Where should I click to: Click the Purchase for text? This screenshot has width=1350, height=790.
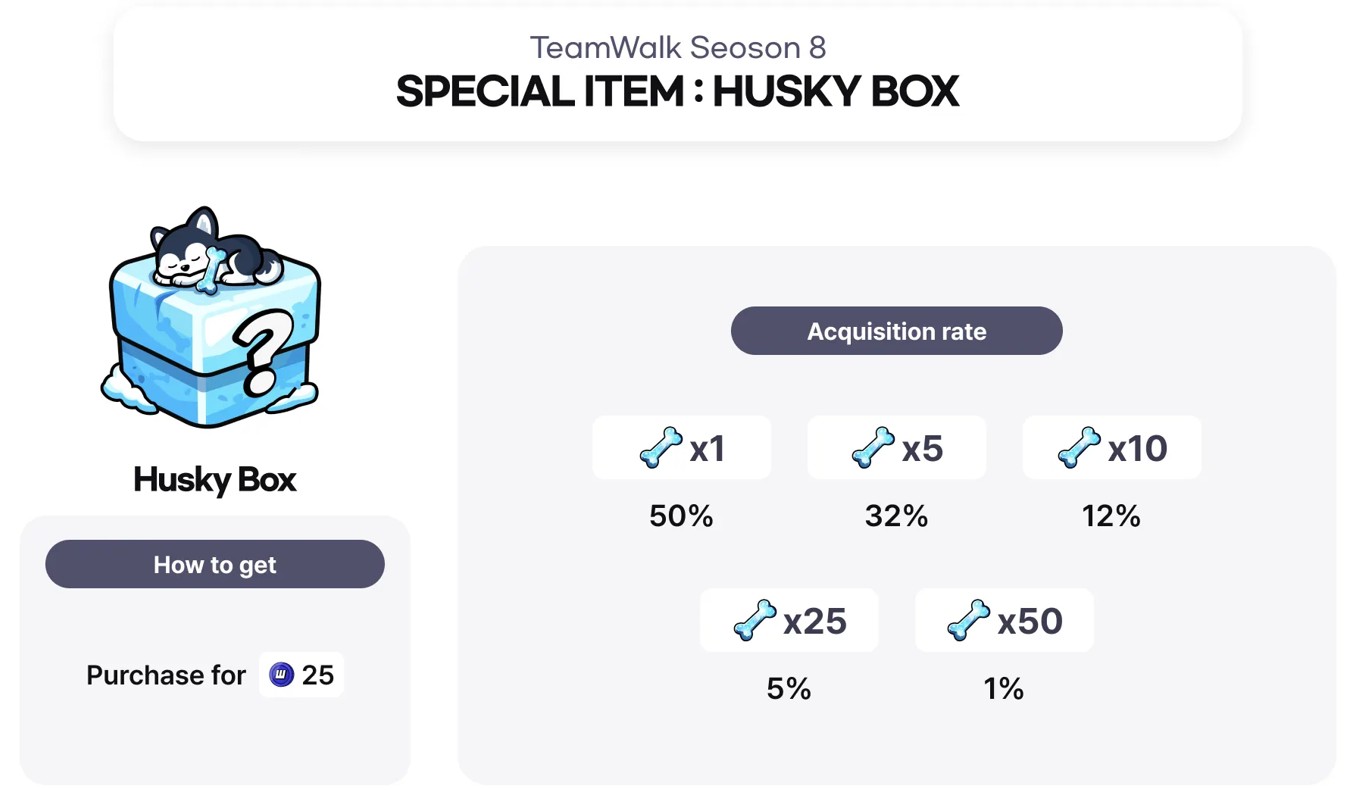166,676
